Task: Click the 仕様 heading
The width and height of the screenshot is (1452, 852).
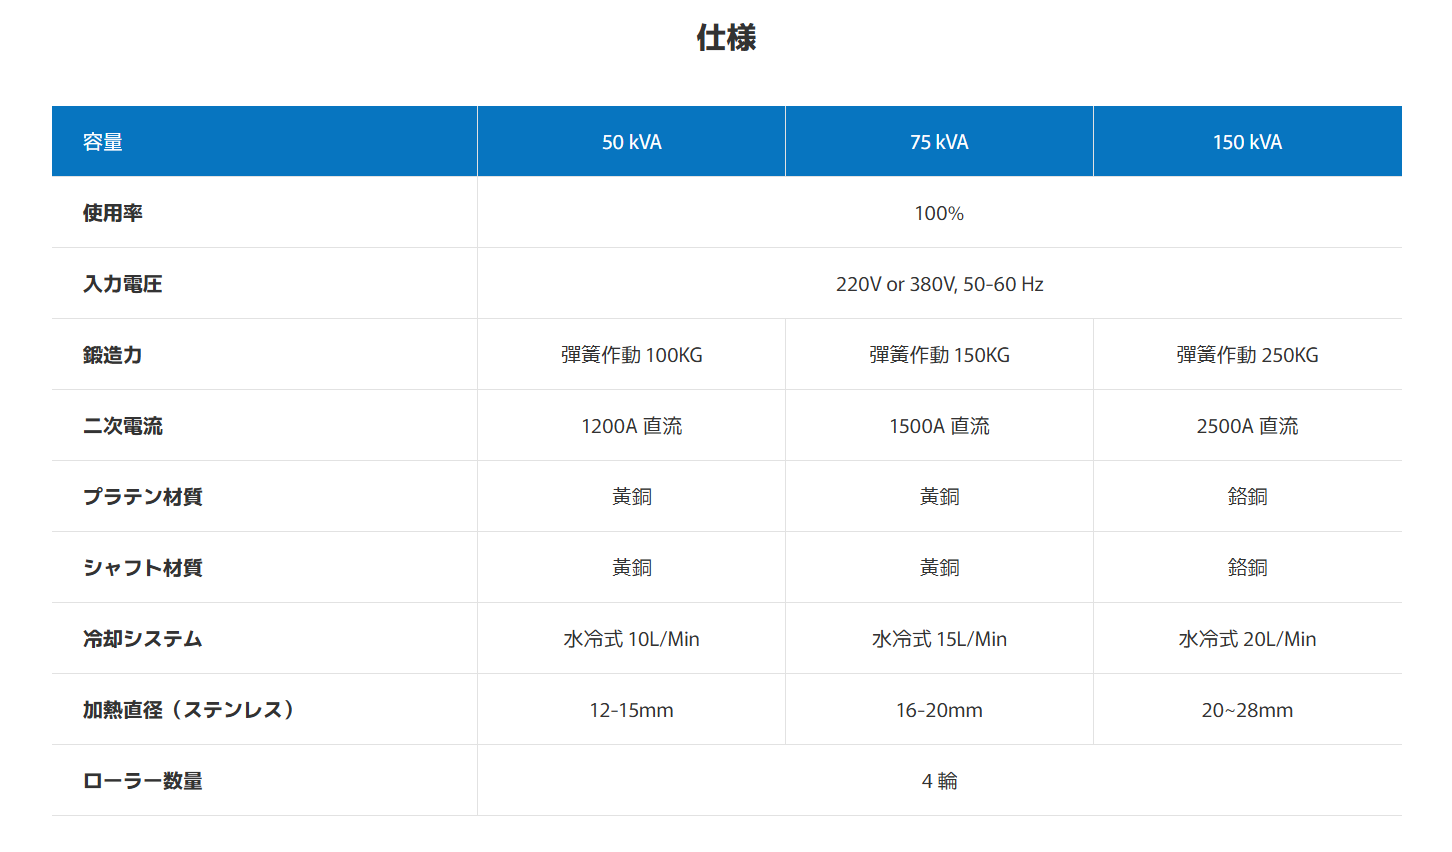Action: (726, 38)
